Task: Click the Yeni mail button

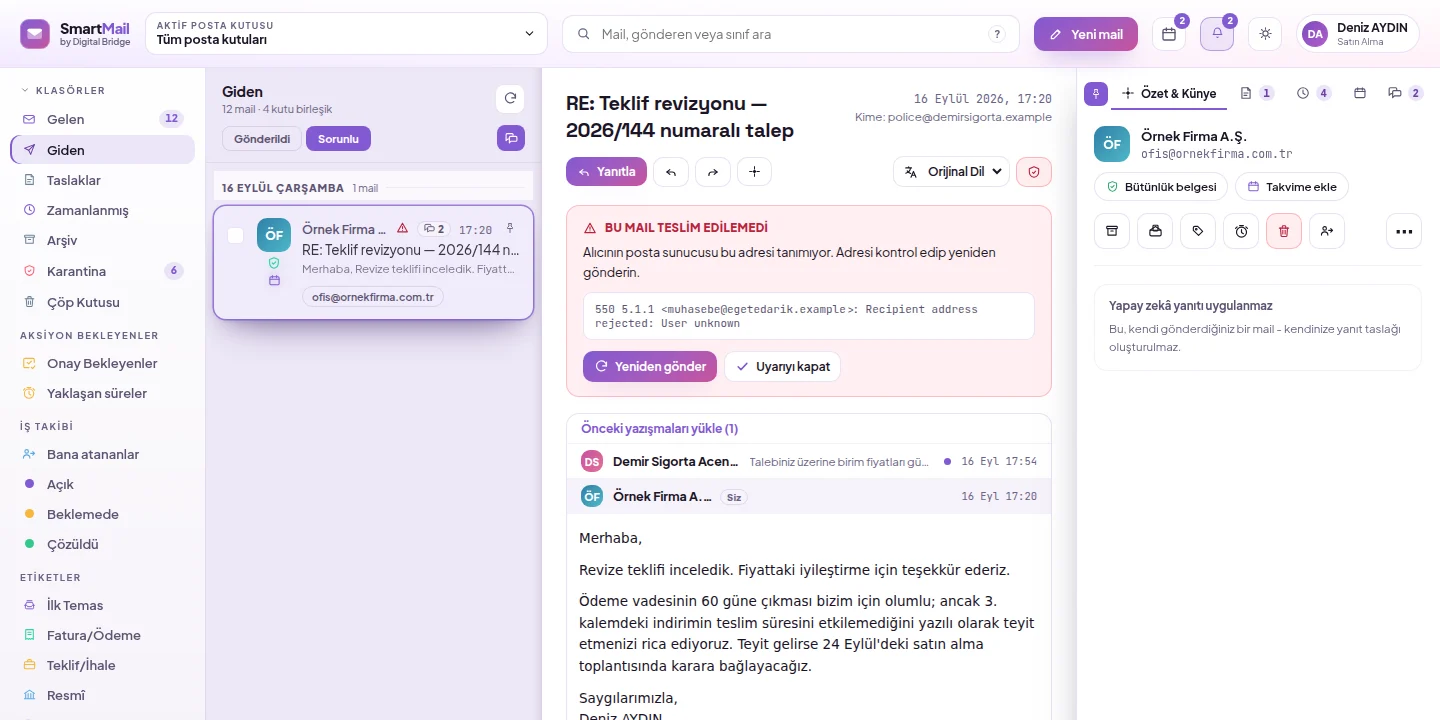Action: (1086, 34)
